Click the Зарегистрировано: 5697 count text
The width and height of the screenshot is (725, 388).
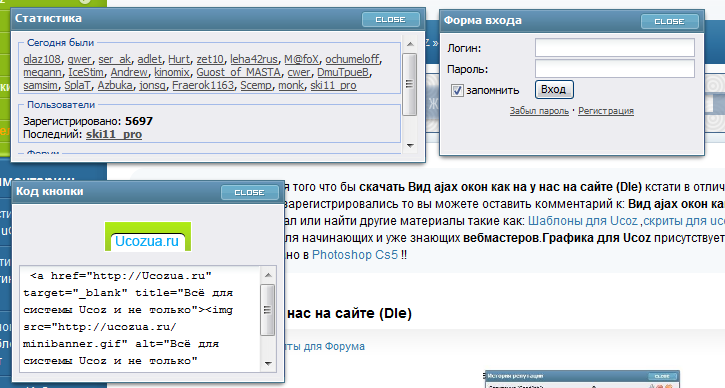tap(88, 121)
